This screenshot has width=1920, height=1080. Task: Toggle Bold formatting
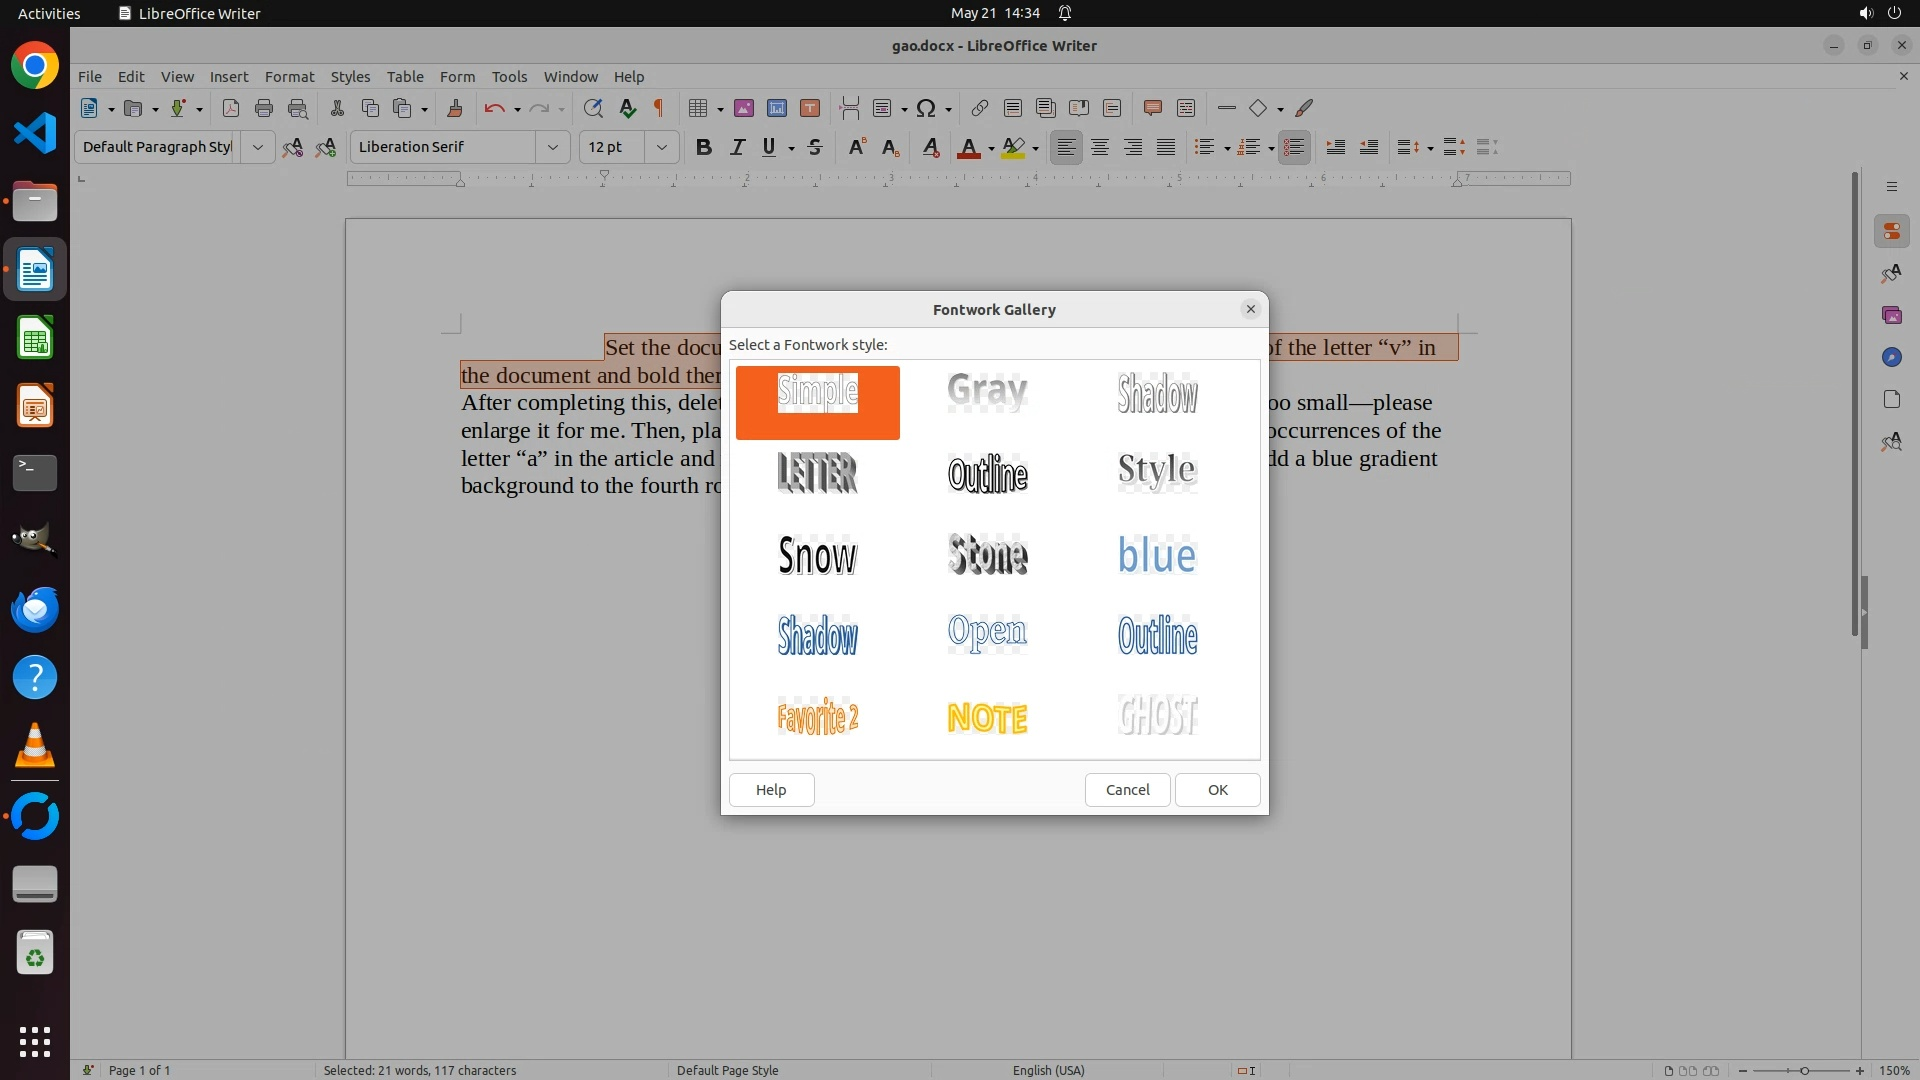[x=704, y=147]
